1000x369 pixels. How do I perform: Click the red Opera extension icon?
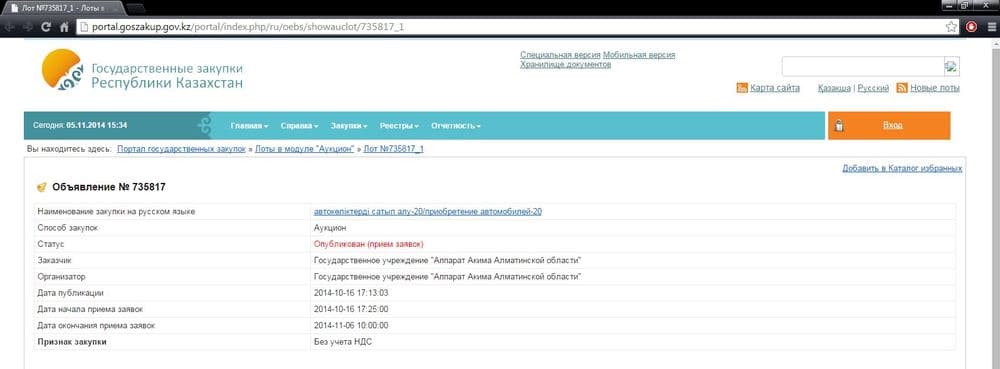(971, 27)
